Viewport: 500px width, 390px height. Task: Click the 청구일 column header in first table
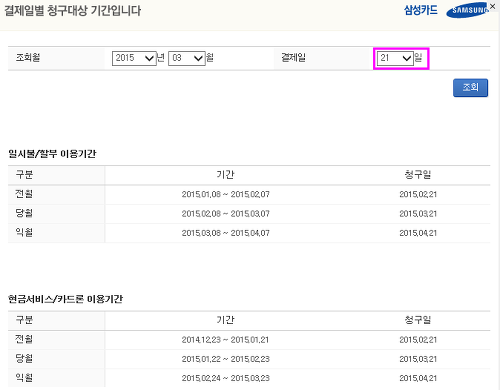(418, 174)
